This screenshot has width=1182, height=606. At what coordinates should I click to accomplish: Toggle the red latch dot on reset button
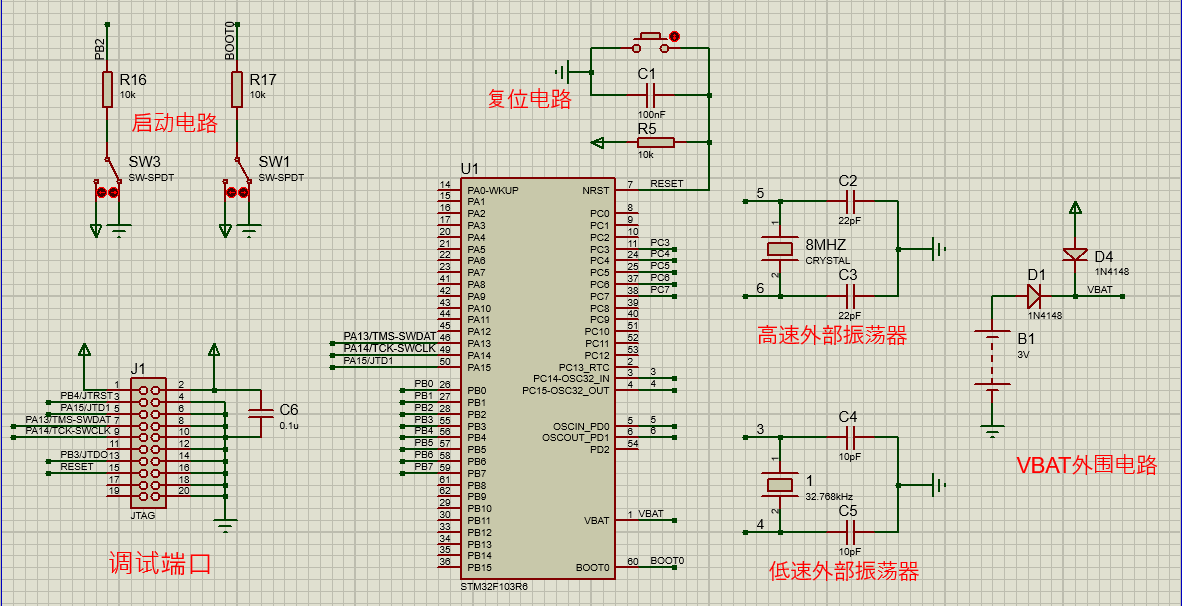[674, 35]
